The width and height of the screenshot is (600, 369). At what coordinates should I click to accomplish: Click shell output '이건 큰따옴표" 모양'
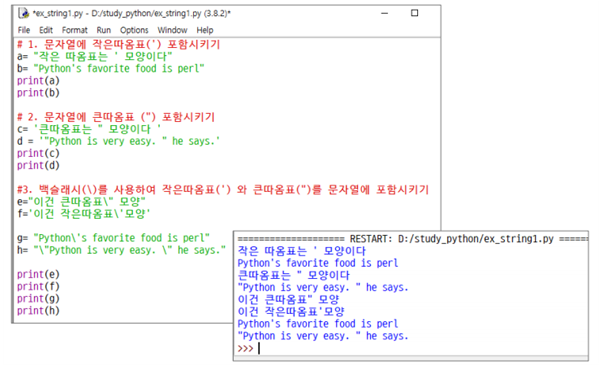coord(288,299)
